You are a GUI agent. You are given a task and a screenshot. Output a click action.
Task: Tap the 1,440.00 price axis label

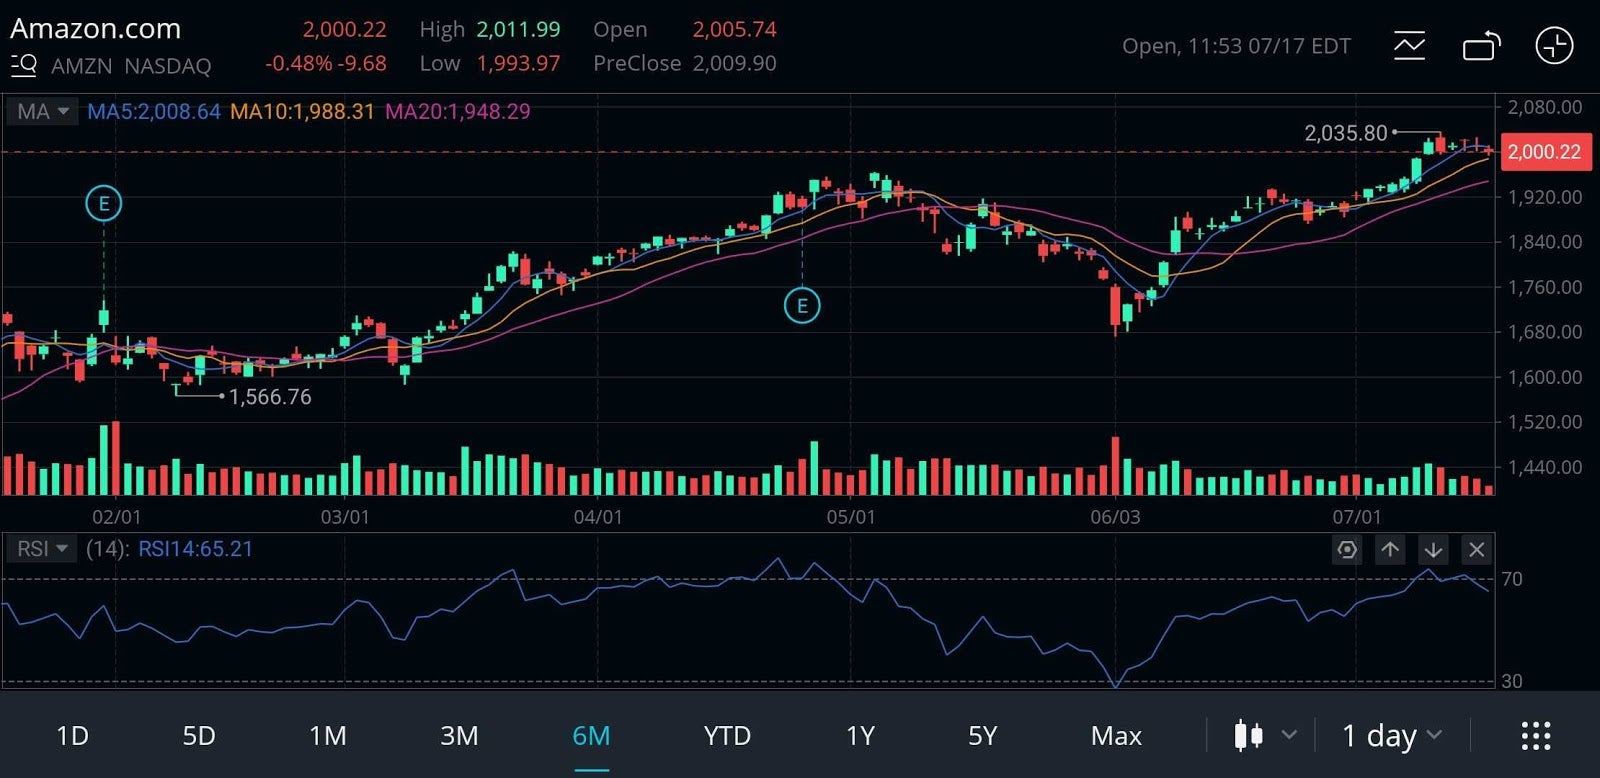pyautogui.click(x=1545, y=467)
